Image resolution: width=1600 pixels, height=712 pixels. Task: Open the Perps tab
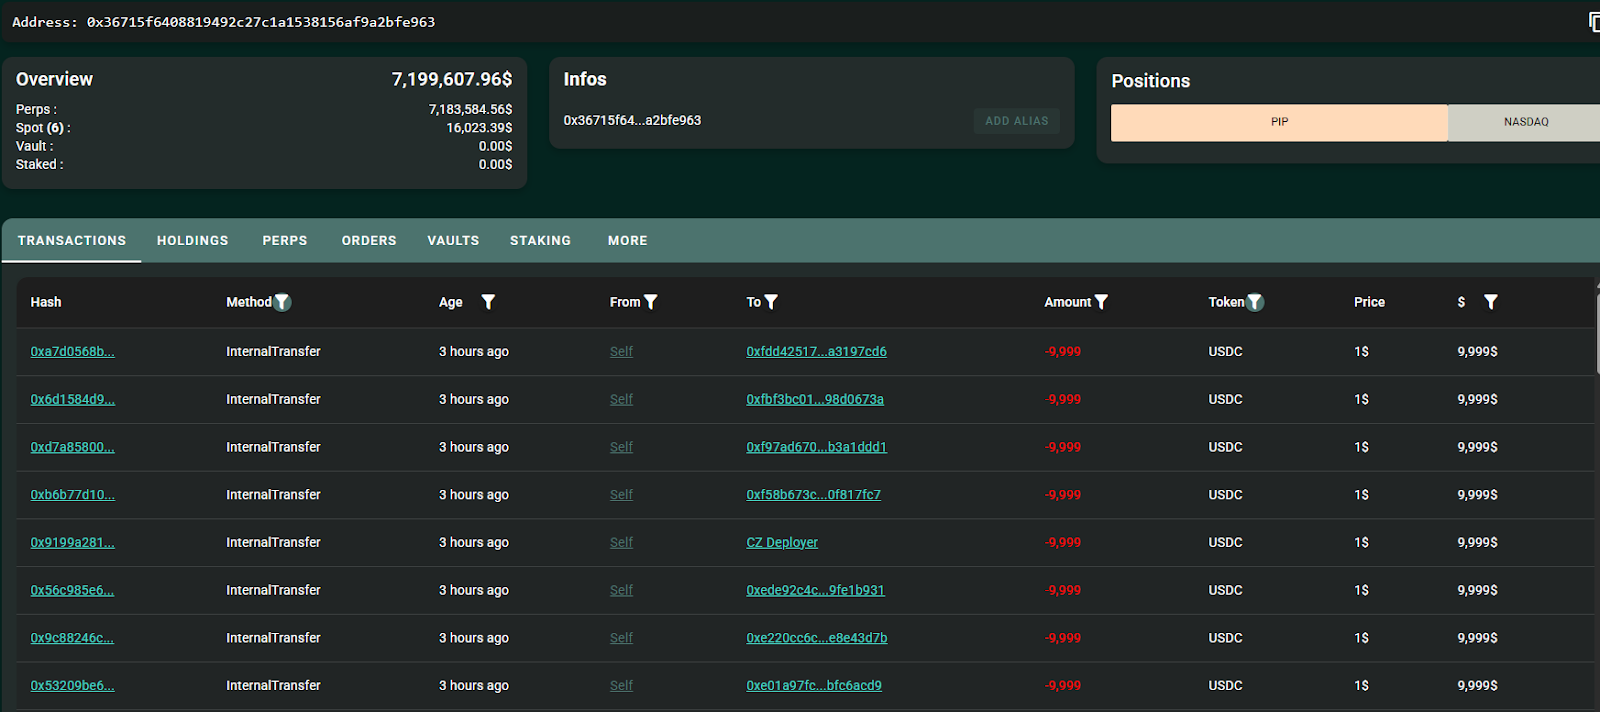coord(285,241)
